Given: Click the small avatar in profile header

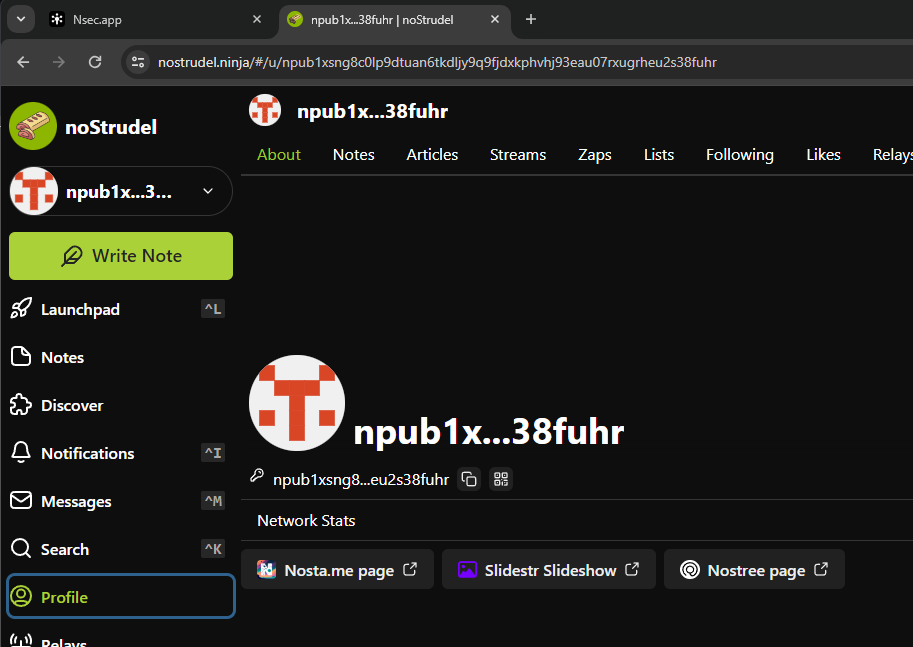Looking at the screenshot, I should 265,110.
